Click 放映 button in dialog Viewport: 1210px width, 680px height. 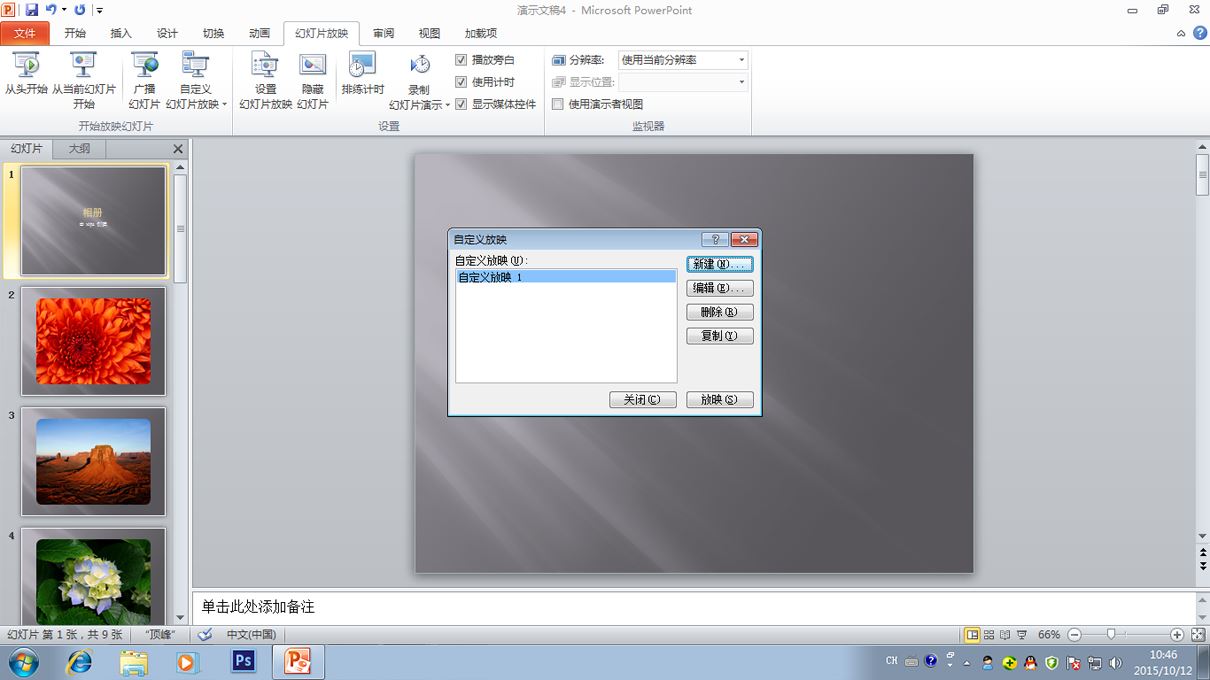coord(720,400)
